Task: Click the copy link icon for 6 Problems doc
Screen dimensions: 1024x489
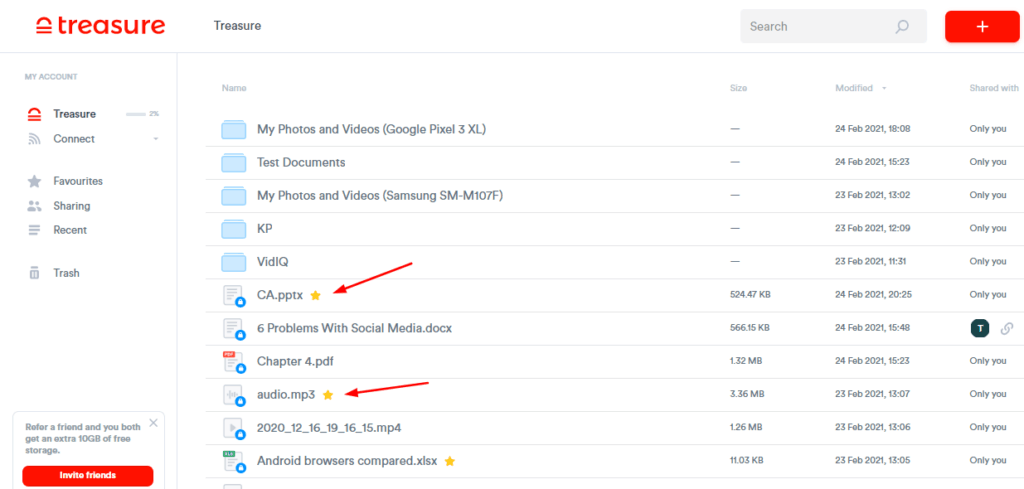Action: tap(1007, 328)
